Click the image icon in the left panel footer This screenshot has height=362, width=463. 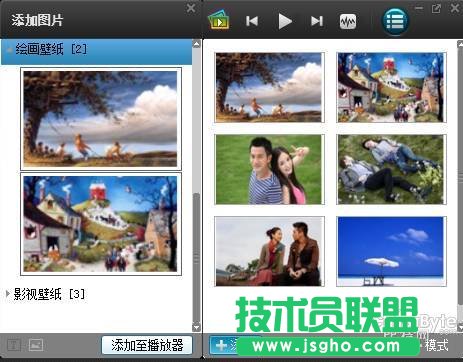tap(36, 345)
